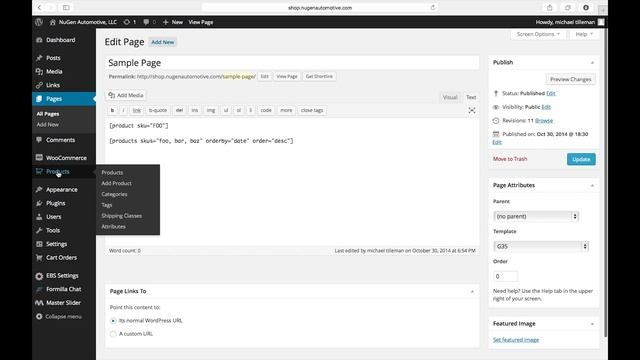This screenshot has height=360, width=640.
Task: Choose Shipping Classes from Products flyout
Action: (x=122, y=216)
